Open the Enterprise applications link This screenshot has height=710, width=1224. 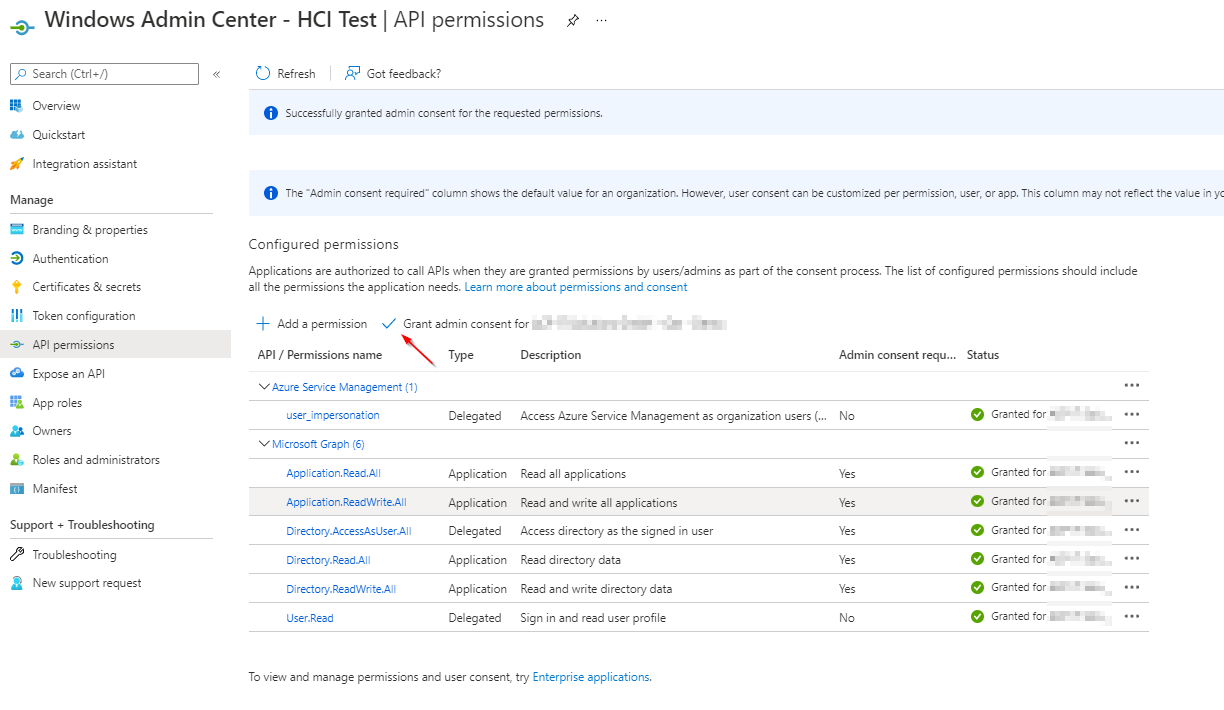click(591, 677)
